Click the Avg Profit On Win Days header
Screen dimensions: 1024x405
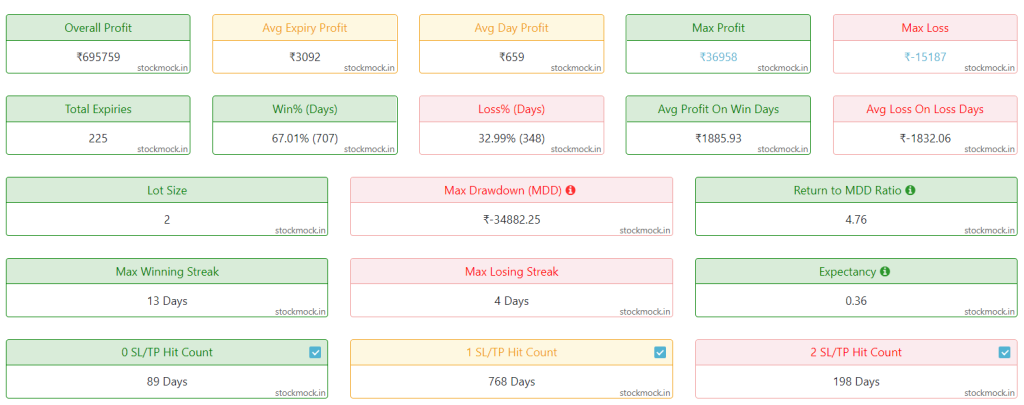coord(718,109)
